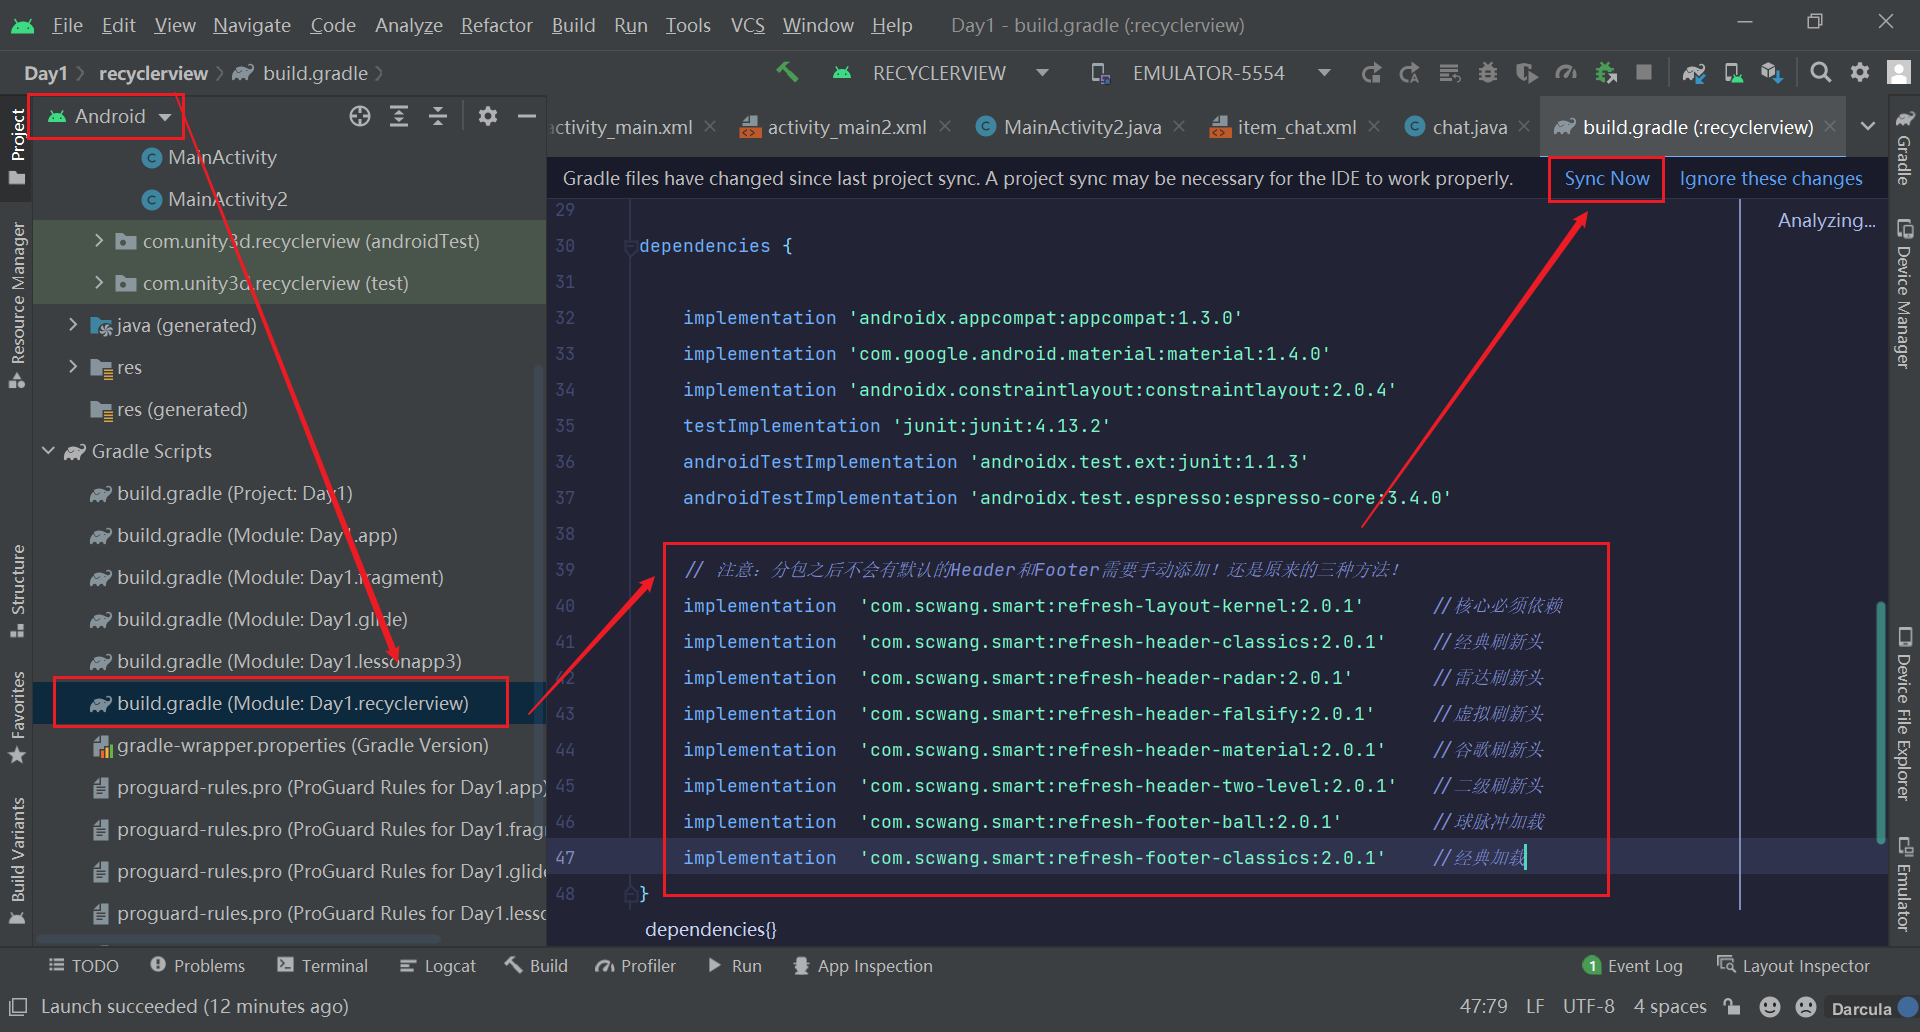Collapse all nodes in the Project panel
This screenshot has width=1920, height=1032.
(437, 116)
